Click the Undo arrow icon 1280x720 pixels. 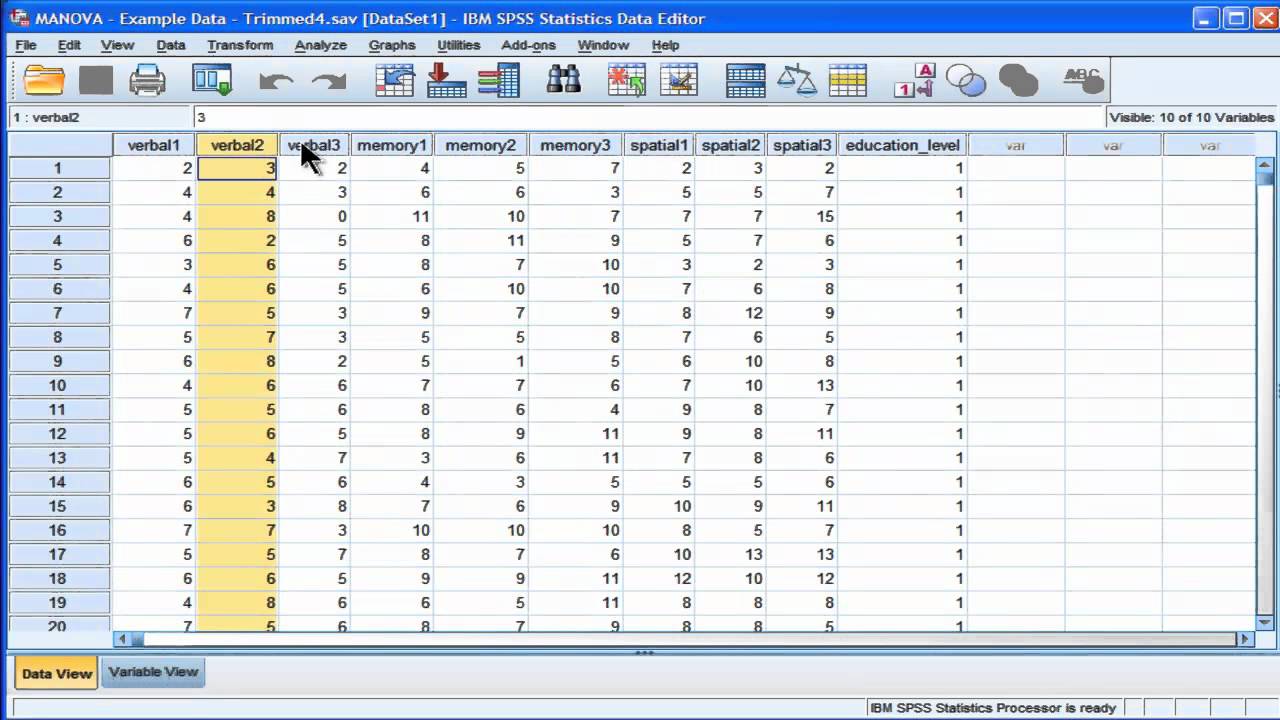(277, 81)
